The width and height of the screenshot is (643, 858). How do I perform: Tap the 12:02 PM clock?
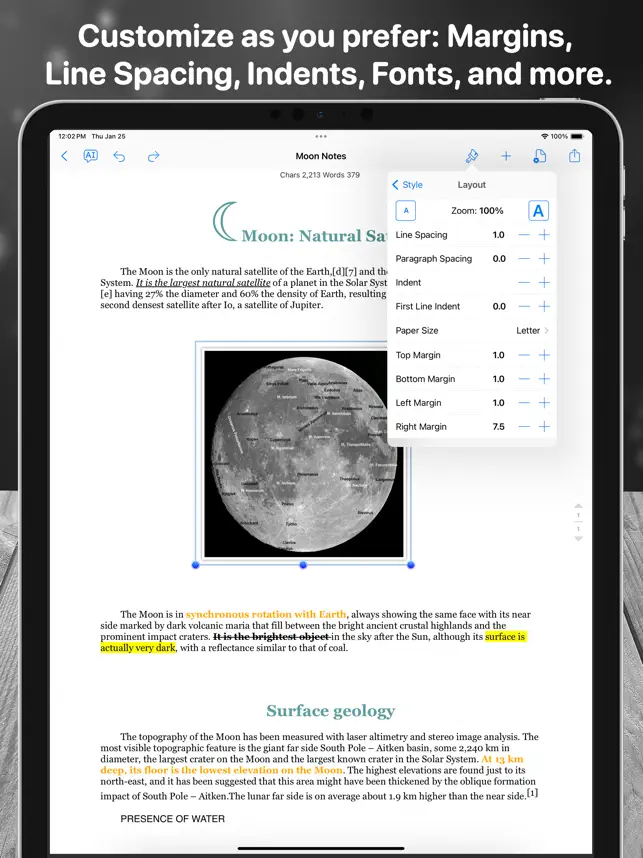72,136
